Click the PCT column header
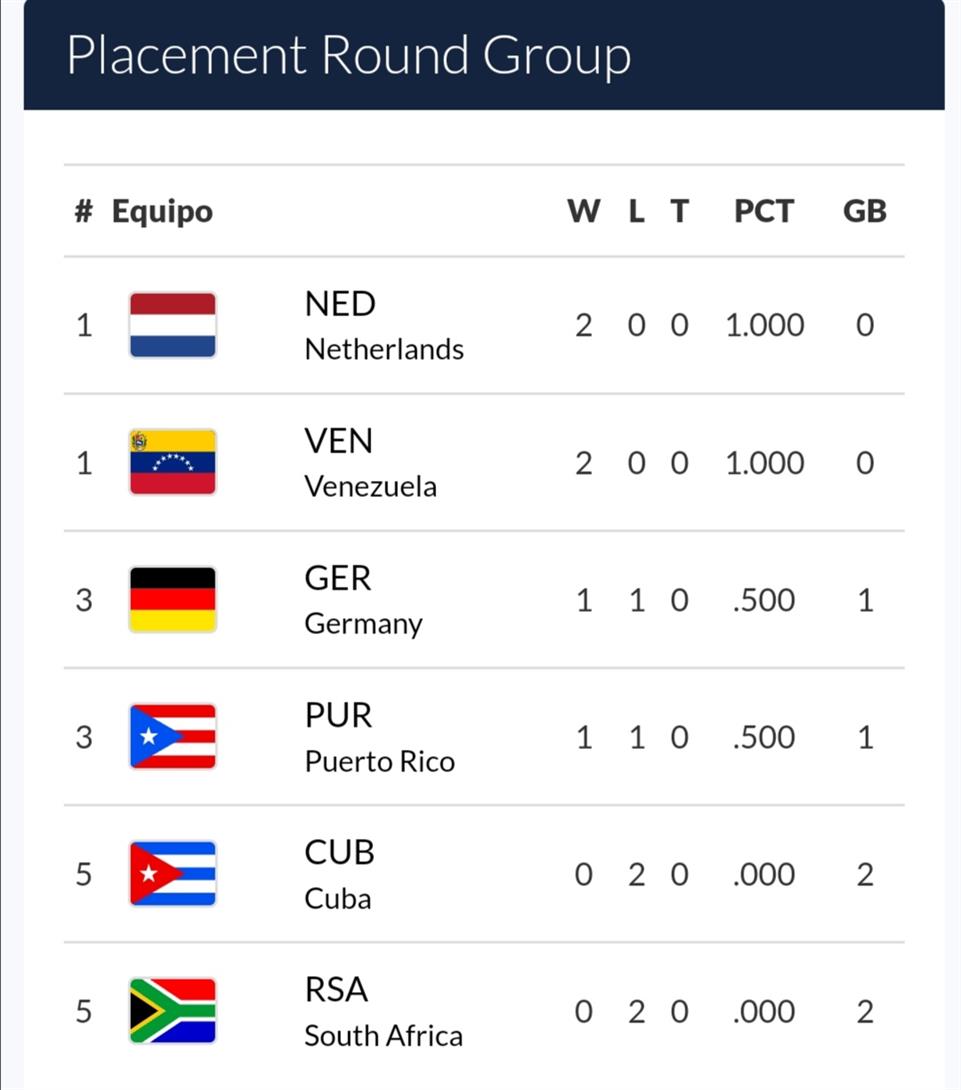The height and width of the screenshot is (1090, 961). point(764,212)
